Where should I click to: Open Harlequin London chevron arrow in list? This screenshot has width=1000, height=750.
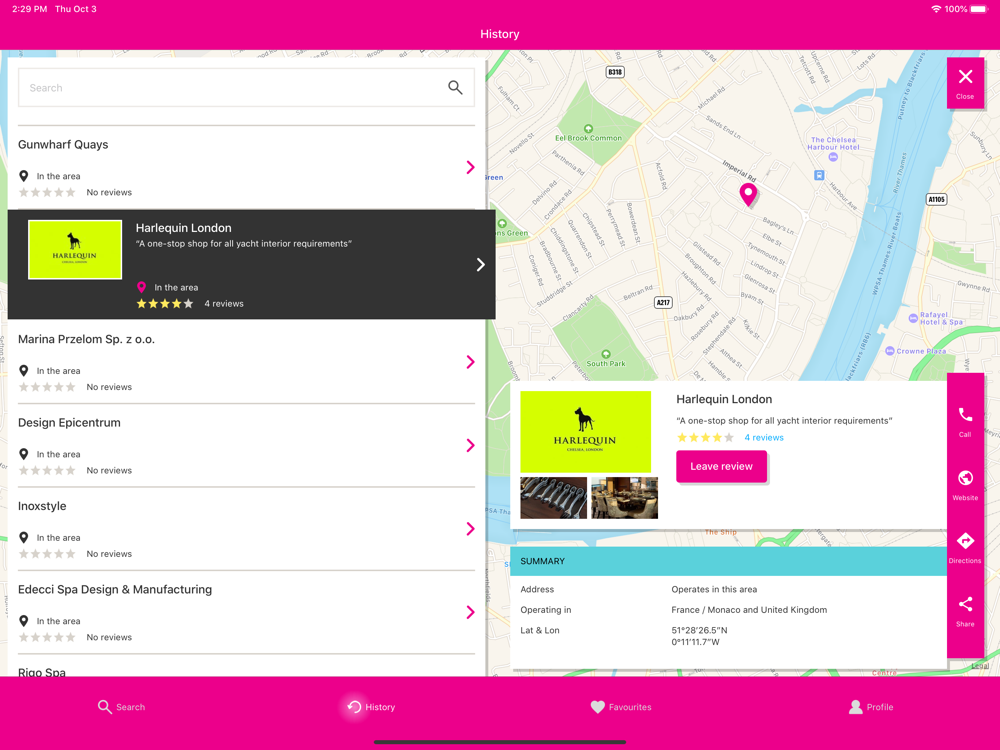(x=480, y=265)
